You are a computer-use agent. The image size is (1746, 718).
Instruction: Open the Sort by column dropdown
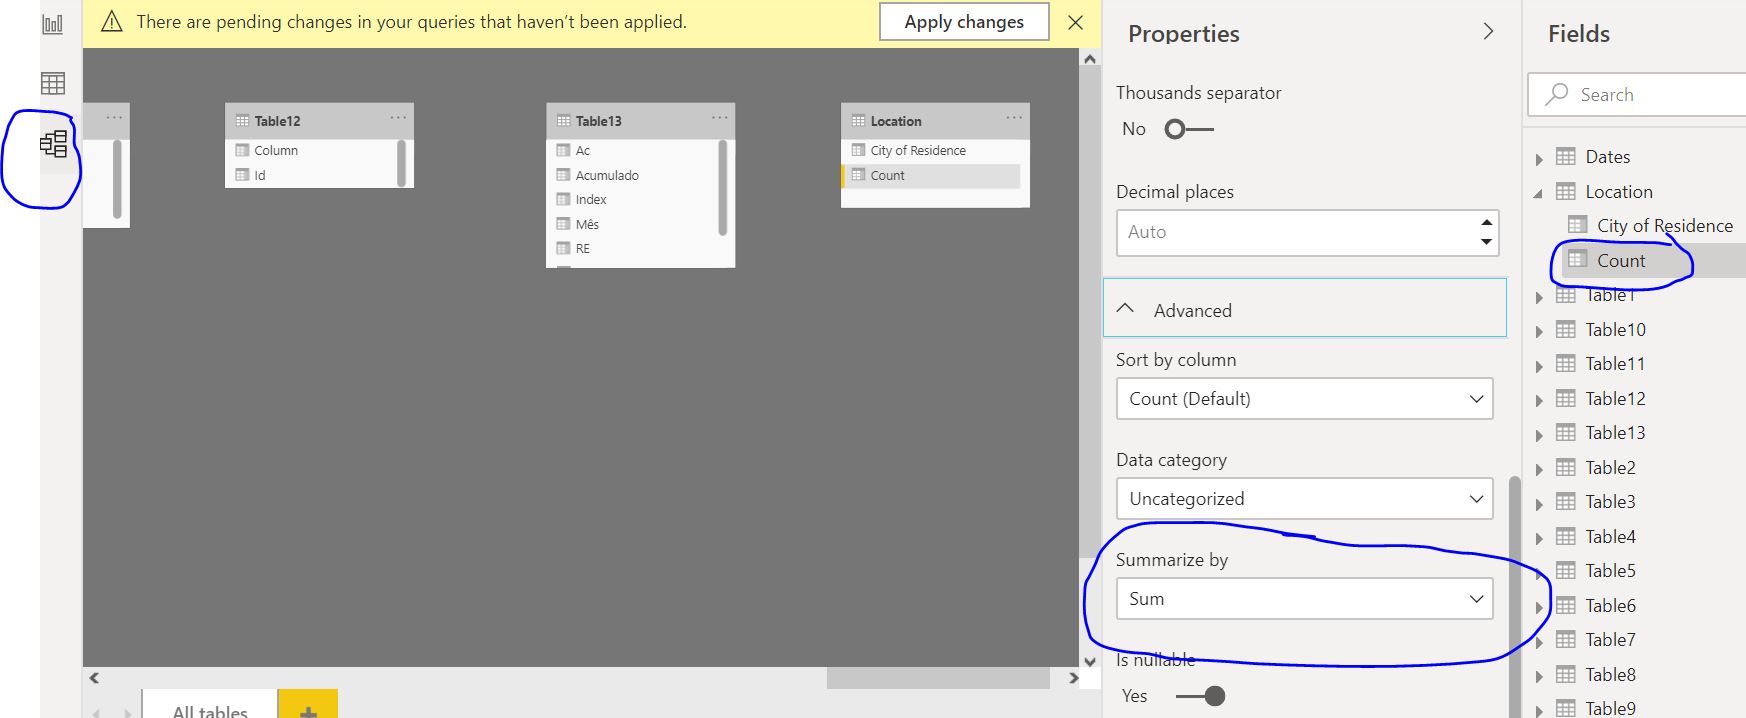coord(1304,398)
